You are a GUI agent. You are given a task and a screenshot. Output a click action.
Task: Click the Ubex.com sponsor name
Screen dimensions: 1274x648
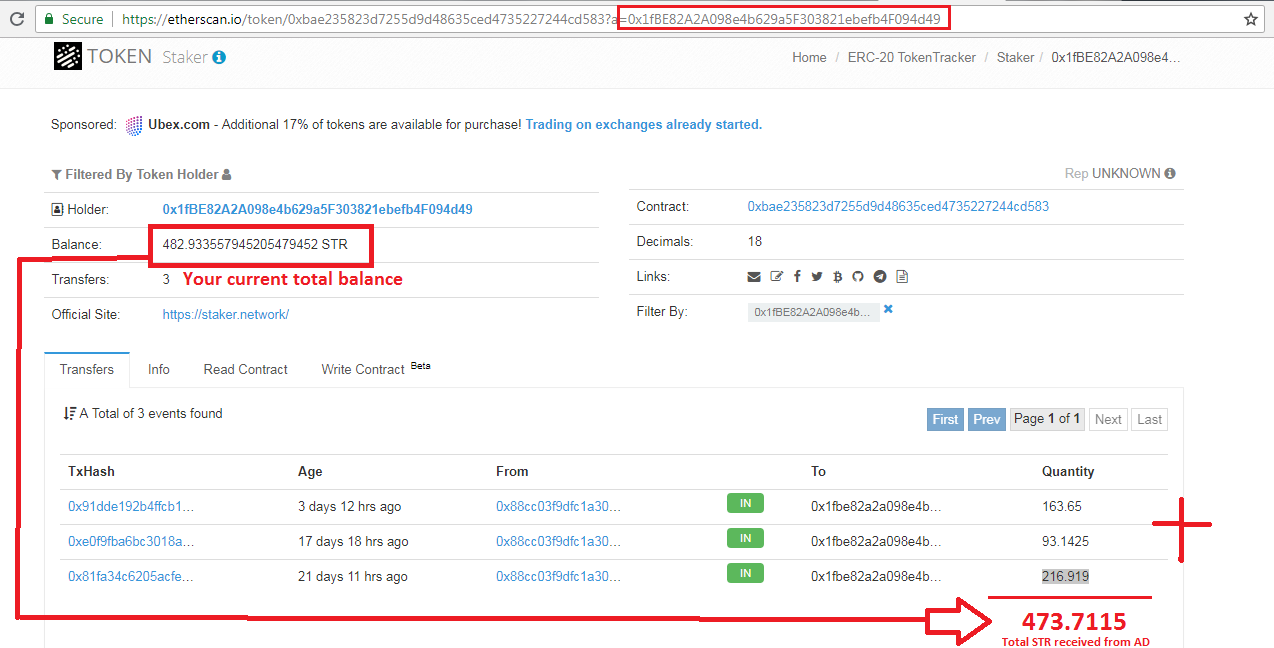179,125
